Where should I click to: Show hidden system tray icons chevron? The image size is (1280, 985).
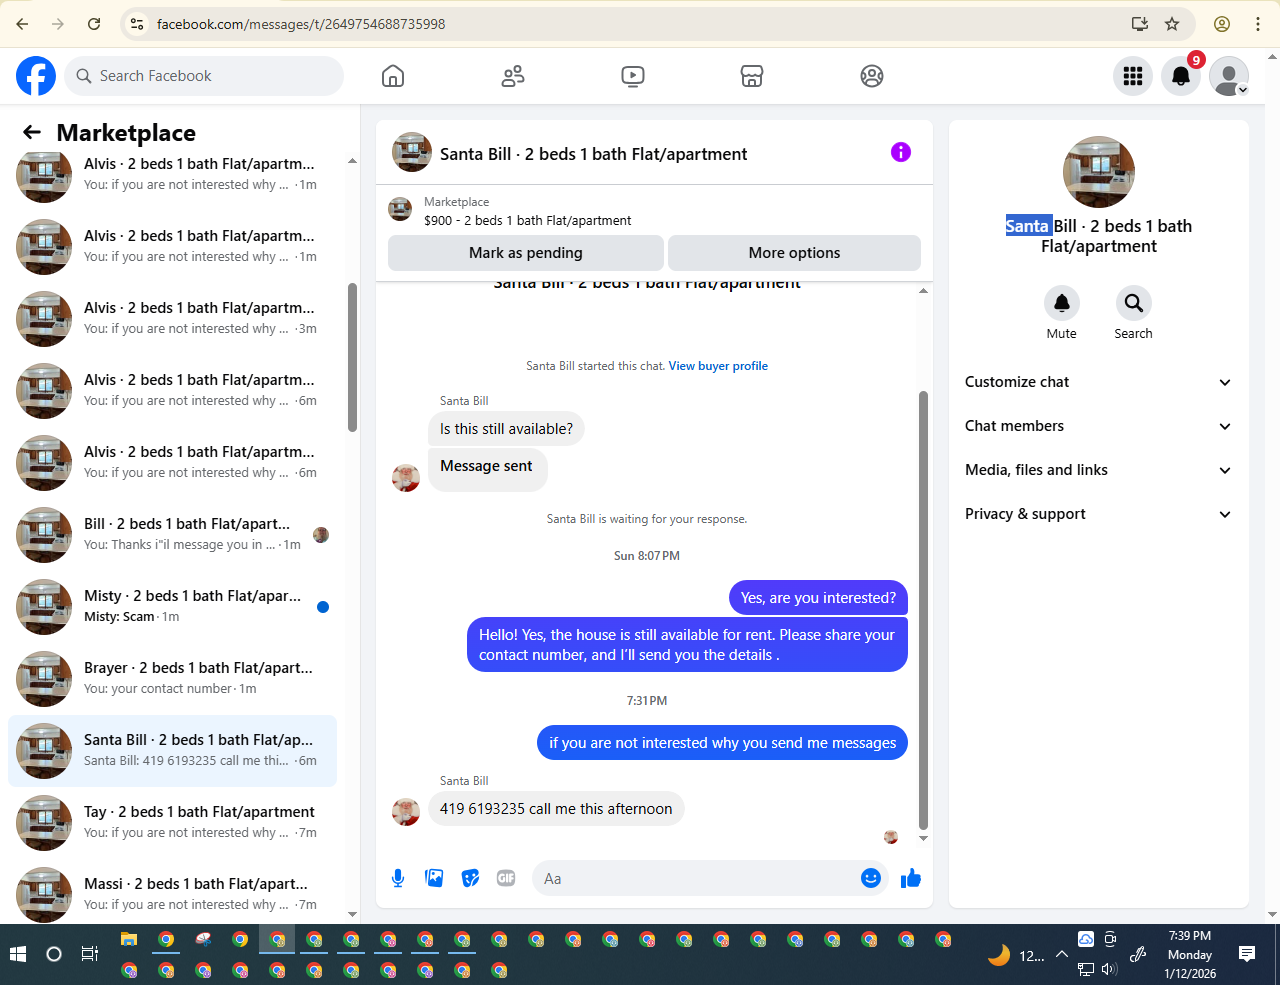point(1062,955)
